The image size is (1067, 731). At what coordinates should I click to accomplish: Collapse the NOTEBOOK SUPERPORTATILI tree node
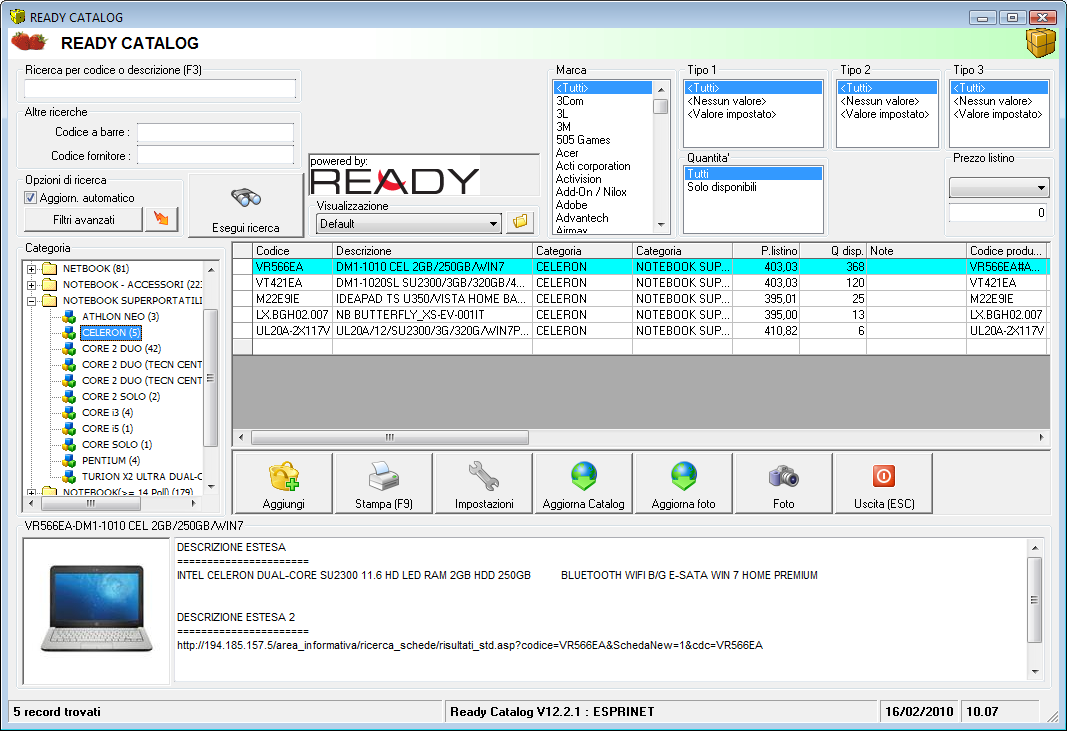click(31, 301)
